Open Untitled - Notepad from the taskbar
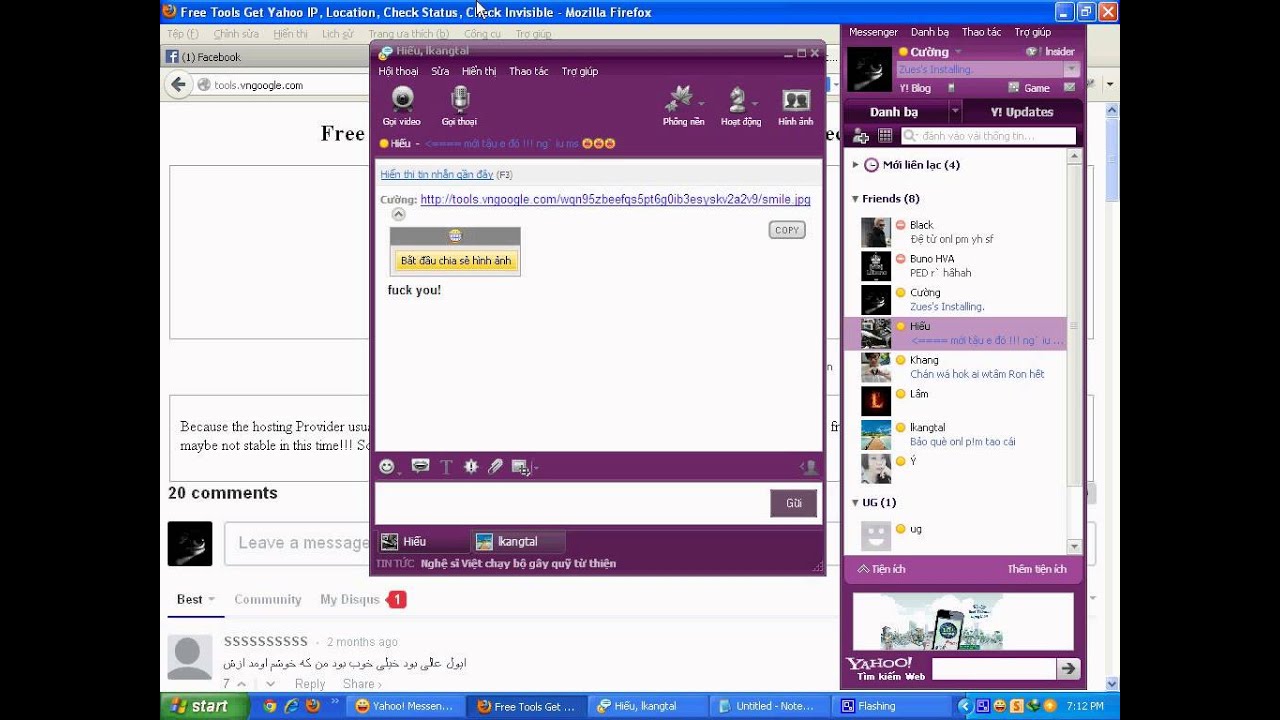The width and height of the screenshot is (1280, 720). pos(770,706)
